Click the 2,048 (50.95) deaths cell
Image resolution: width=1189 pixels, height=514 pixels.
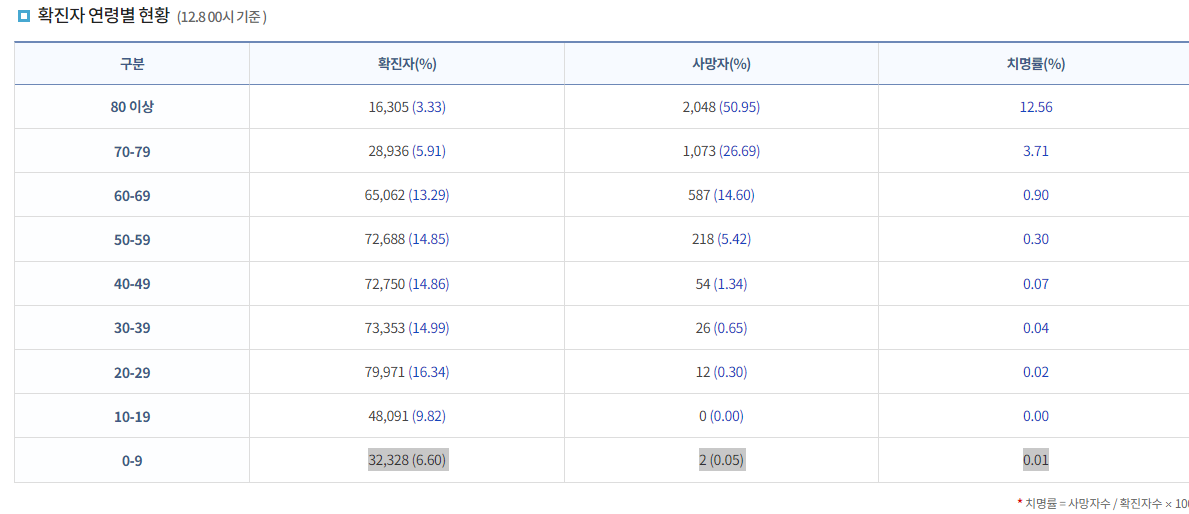pos(721,107)
